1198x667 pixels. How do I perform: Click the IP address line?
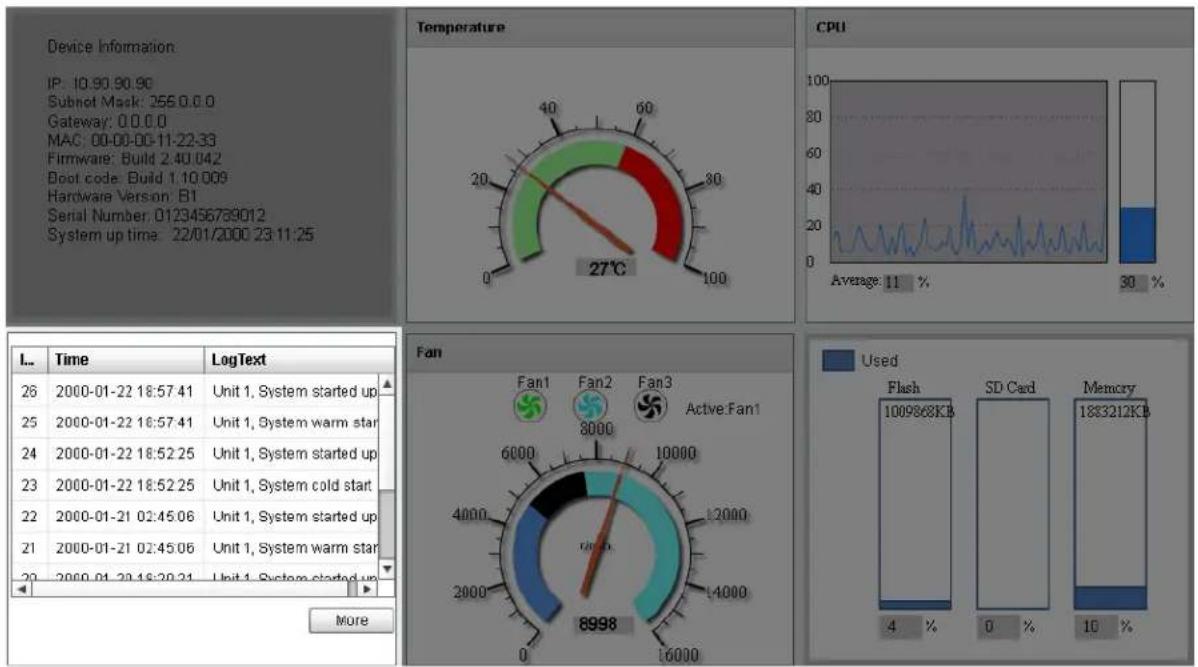point(100,83)
